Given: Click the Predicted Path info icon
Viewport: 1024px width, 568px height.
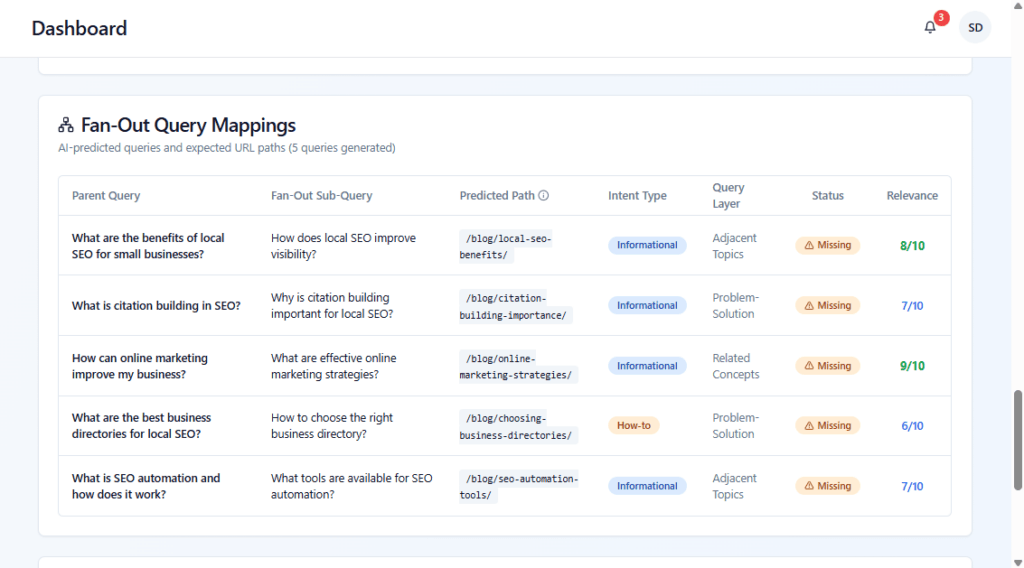Looking at the screenshot, I should point(544,196).
